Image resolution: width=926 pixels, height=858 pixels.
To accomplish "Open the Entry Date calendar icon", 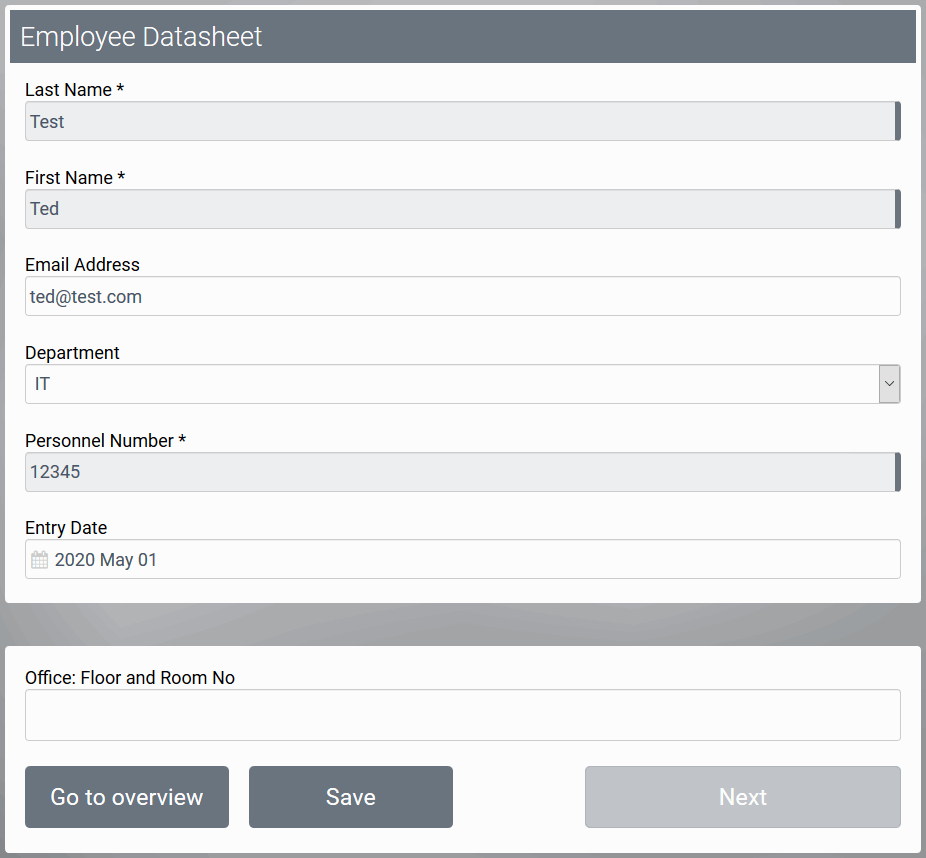I will 39,560.
